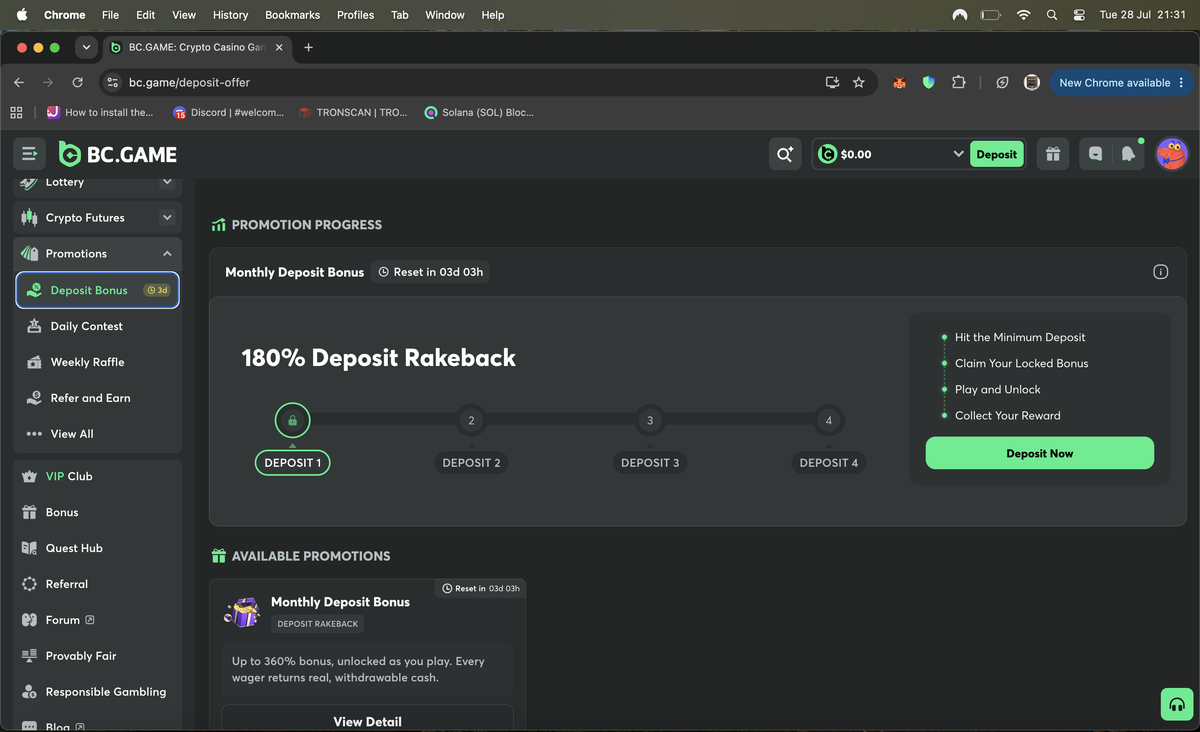This screenshot has height=732, width=1200.
Task: Open the green shield extension
Action: (x=928, y=83)
